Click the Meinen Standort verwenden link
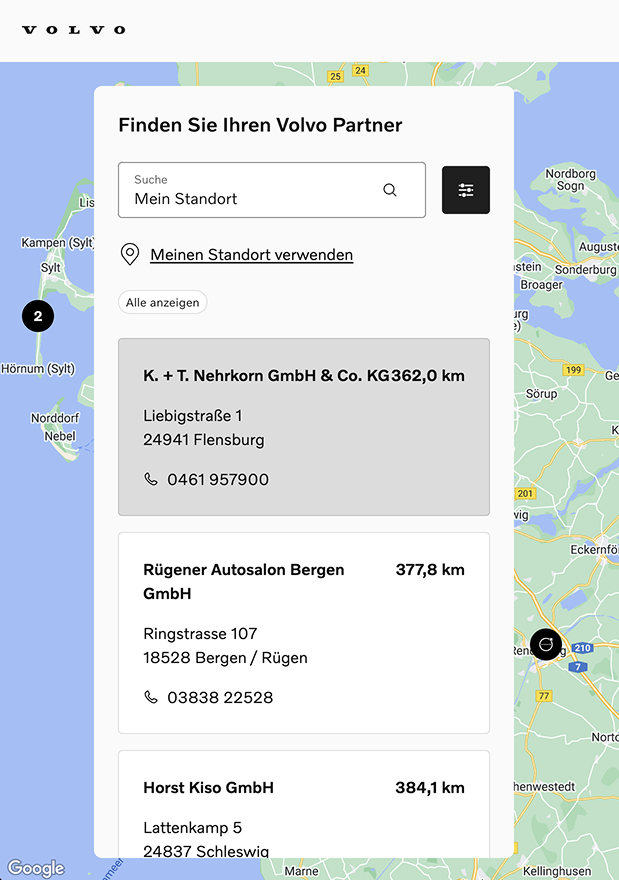 pos(251,254)
